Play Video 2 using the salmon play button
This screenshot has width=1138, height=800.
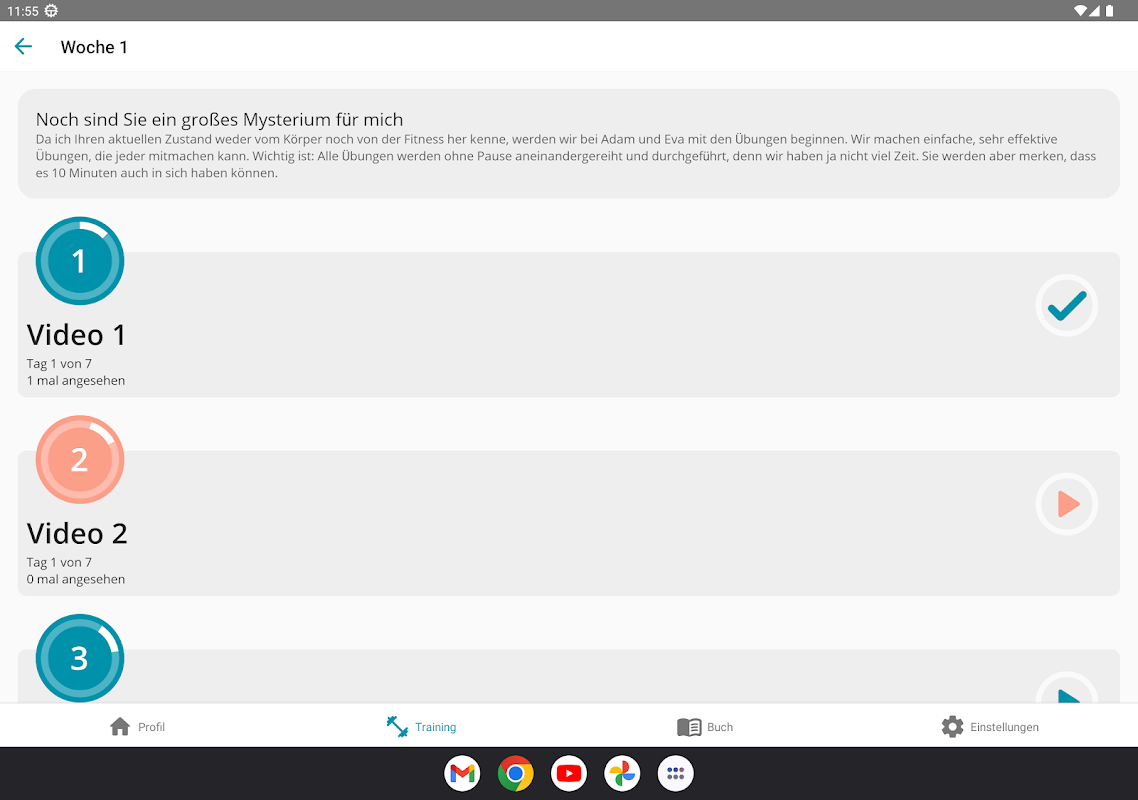click(x=1066, y=504)
